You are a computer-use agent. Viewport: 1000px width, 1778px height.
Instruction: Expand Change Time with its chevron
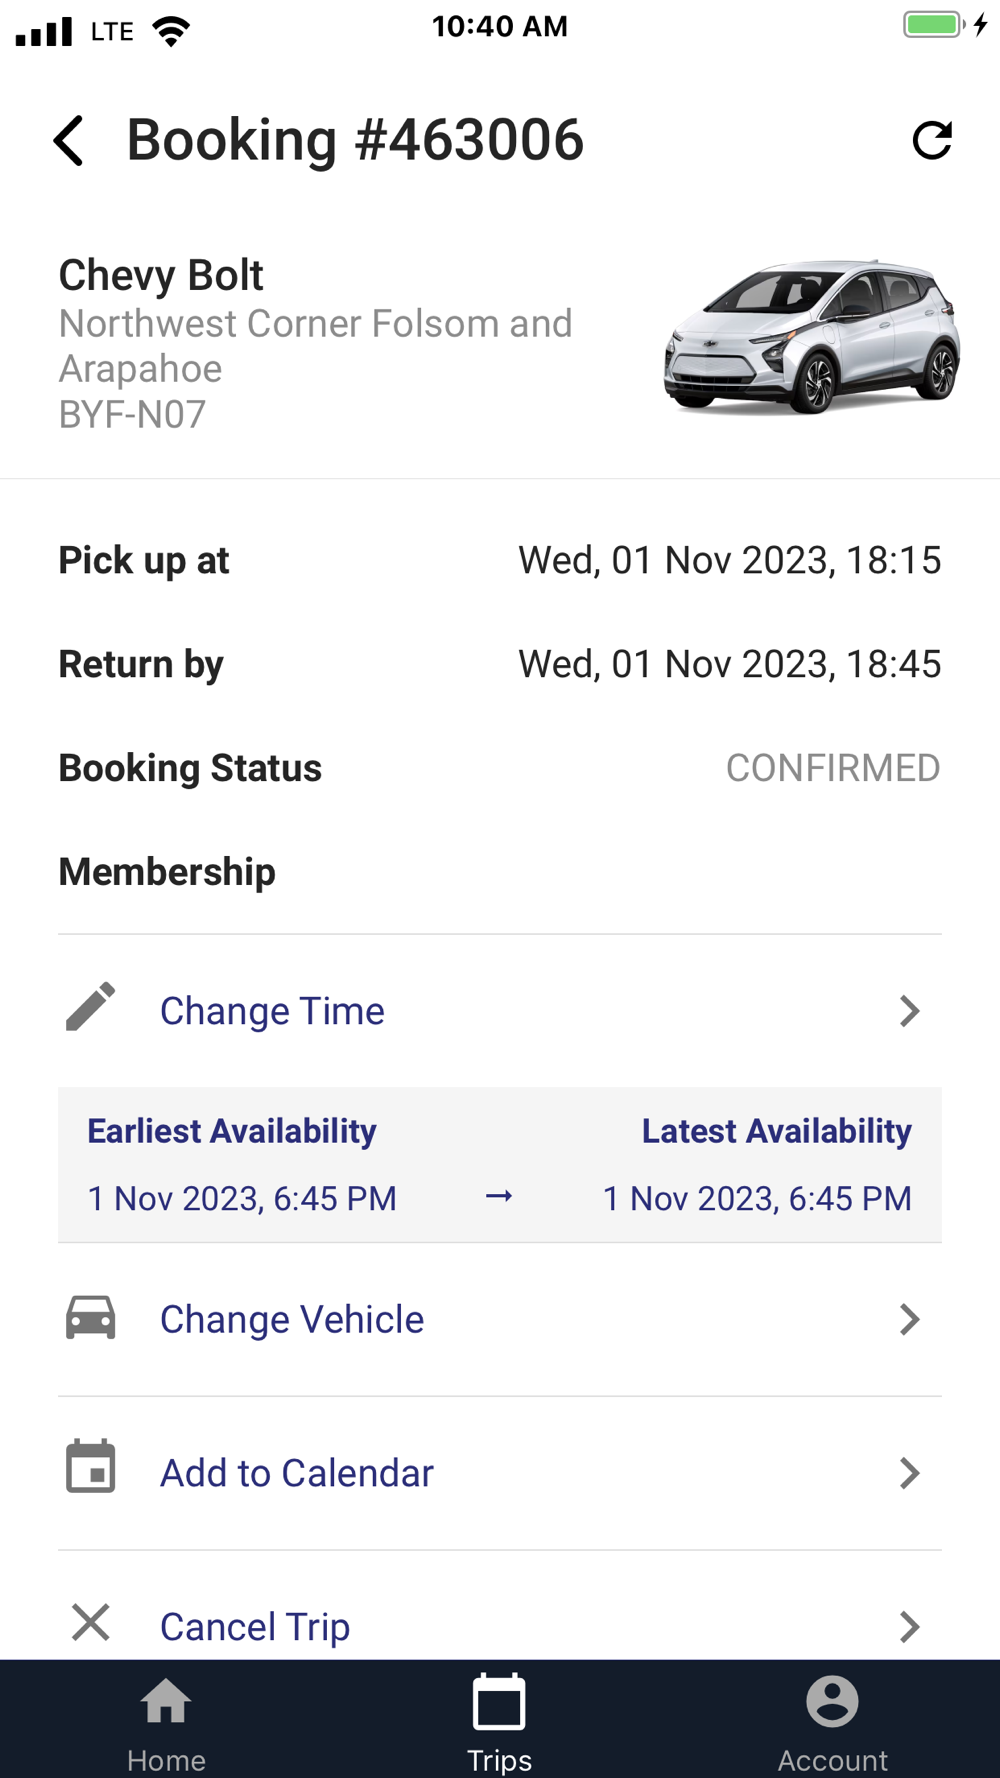[x=908, y=1011]
